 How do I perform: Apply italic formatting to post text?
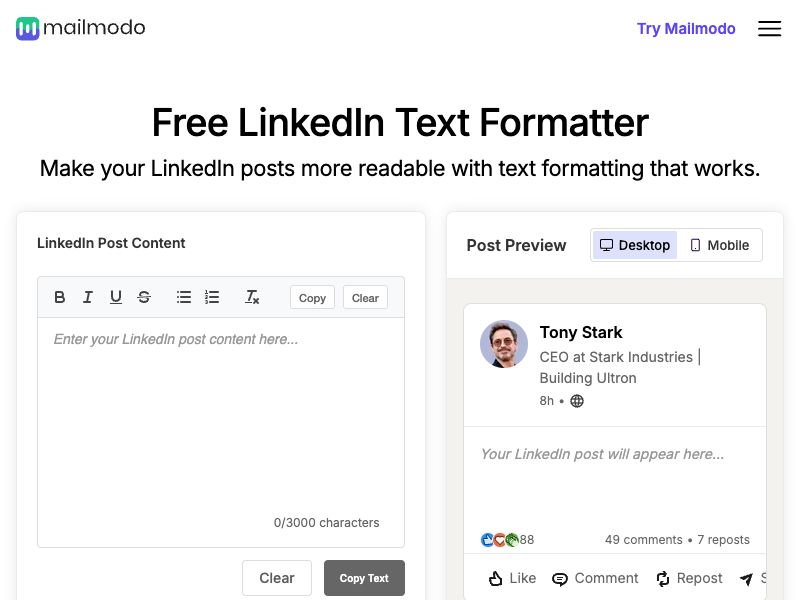tap(87, 297)
